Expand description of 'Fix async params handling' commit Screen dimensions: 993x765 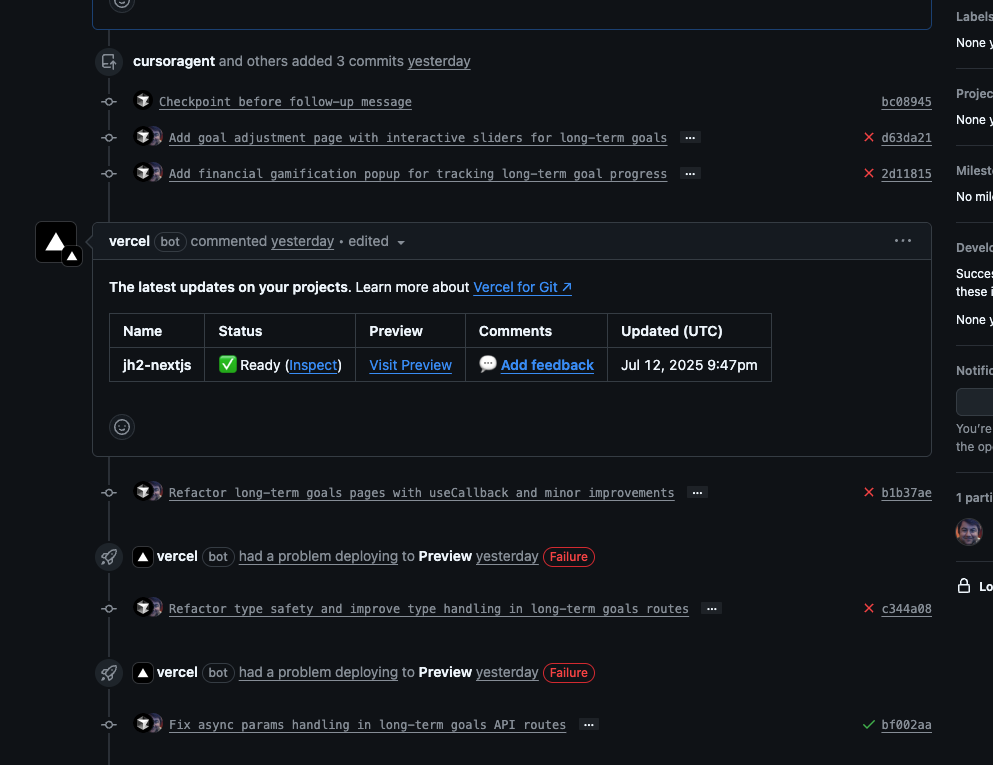(589, 724)
